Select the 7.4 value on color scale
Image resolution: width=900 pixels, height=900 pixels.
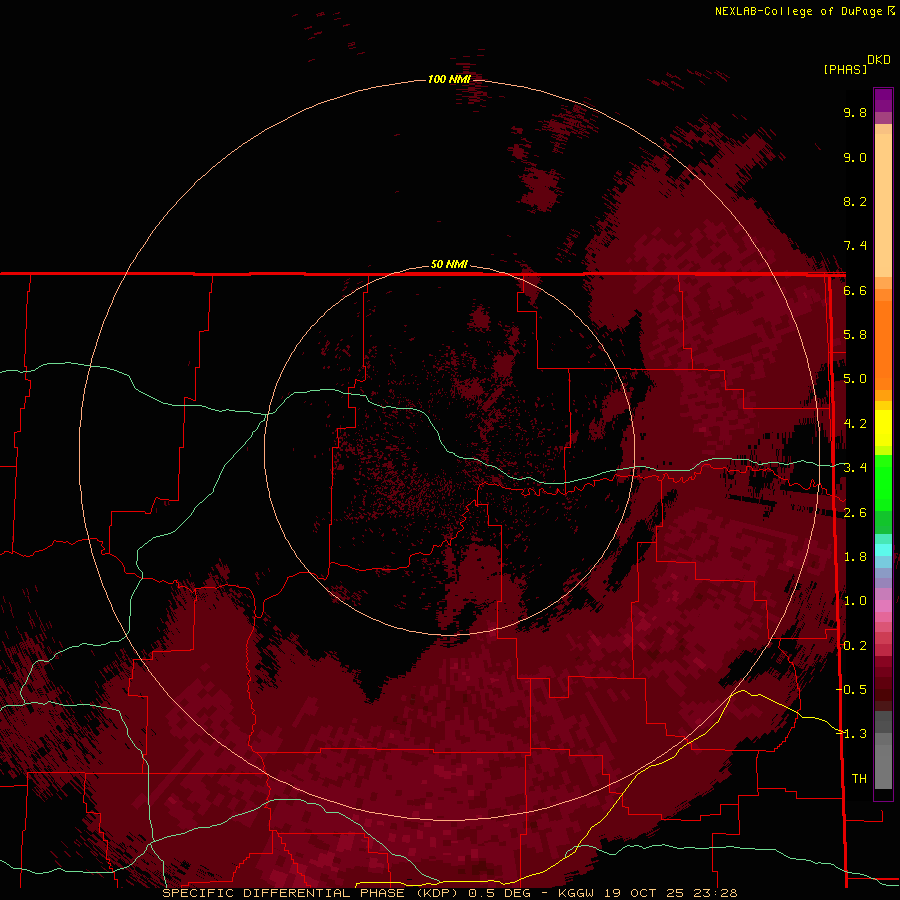tap(855, 246)
